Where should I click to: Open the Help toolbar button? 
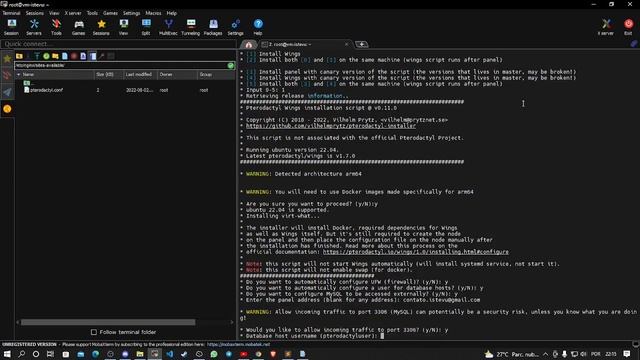click(258, 27)
